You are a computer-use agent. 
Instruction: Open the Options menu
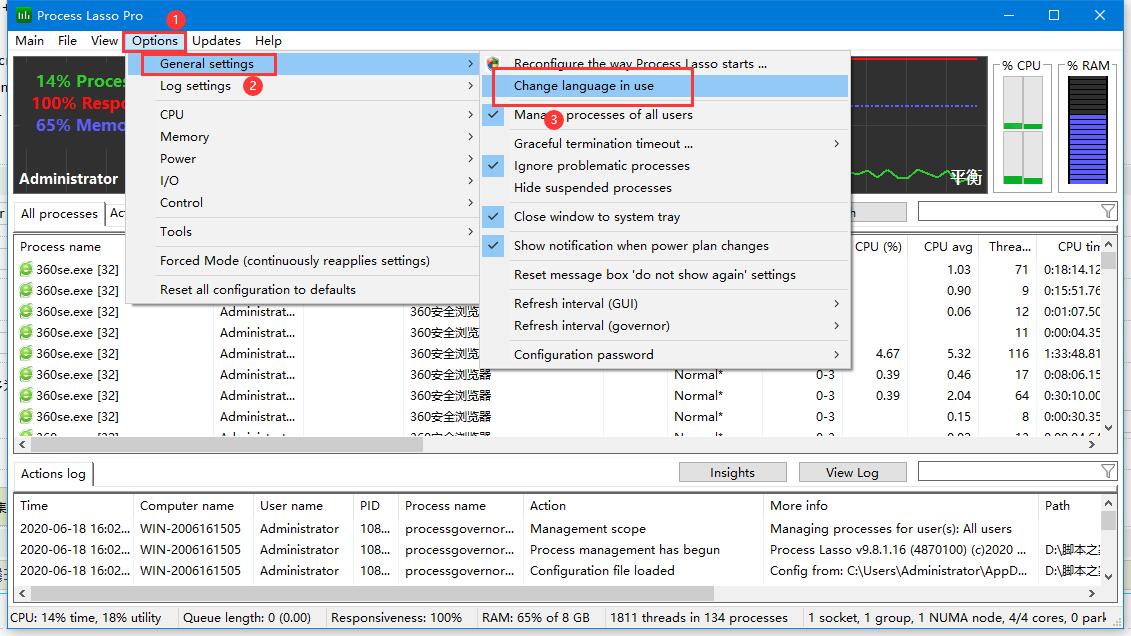154,40
